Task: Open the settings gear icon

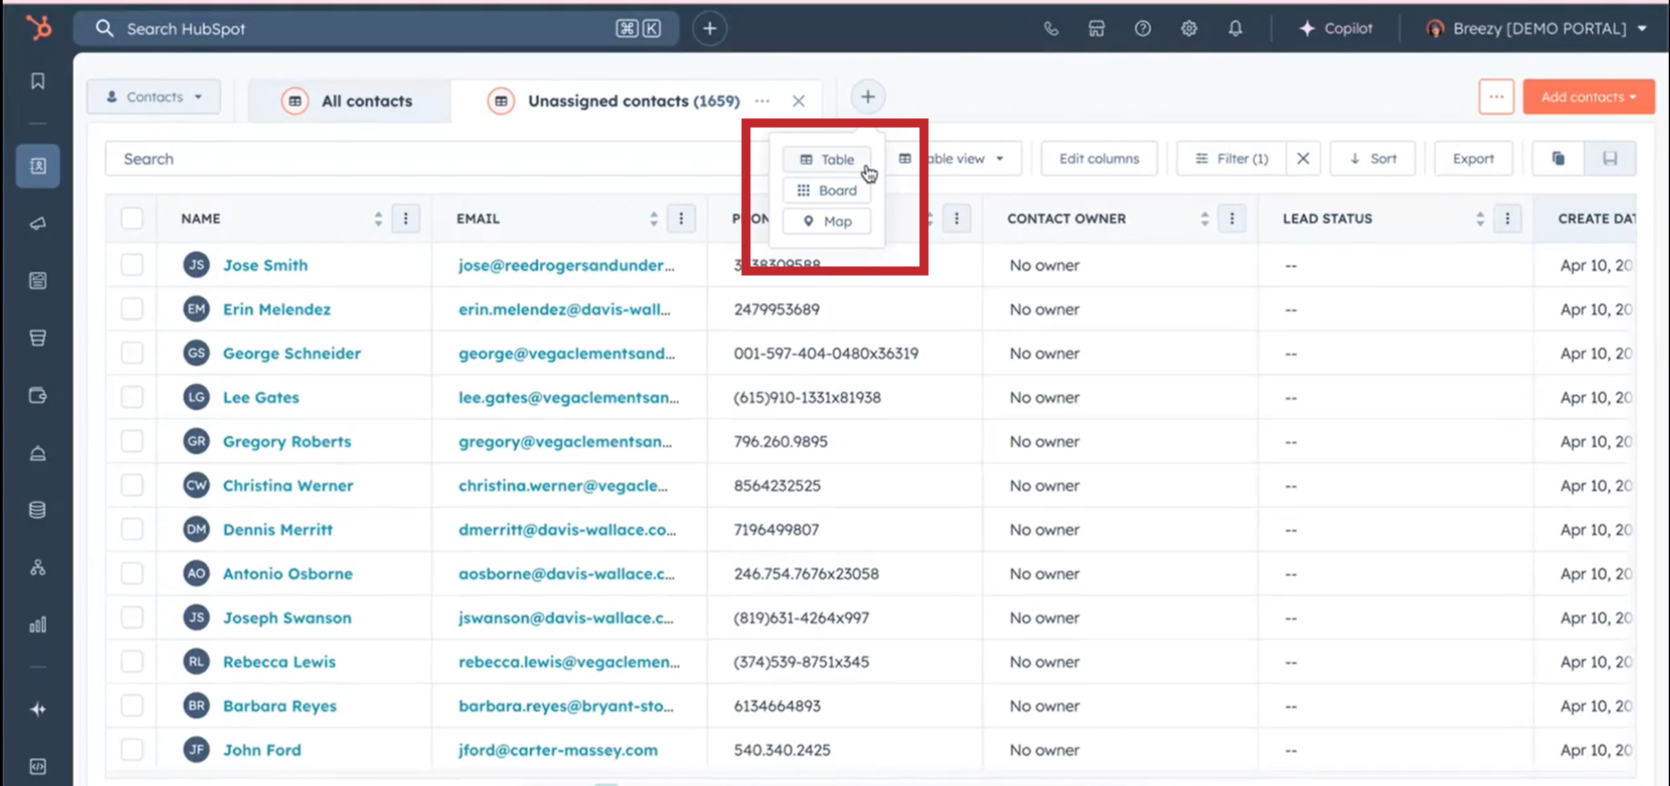Action: click(x=1189, y=29)
